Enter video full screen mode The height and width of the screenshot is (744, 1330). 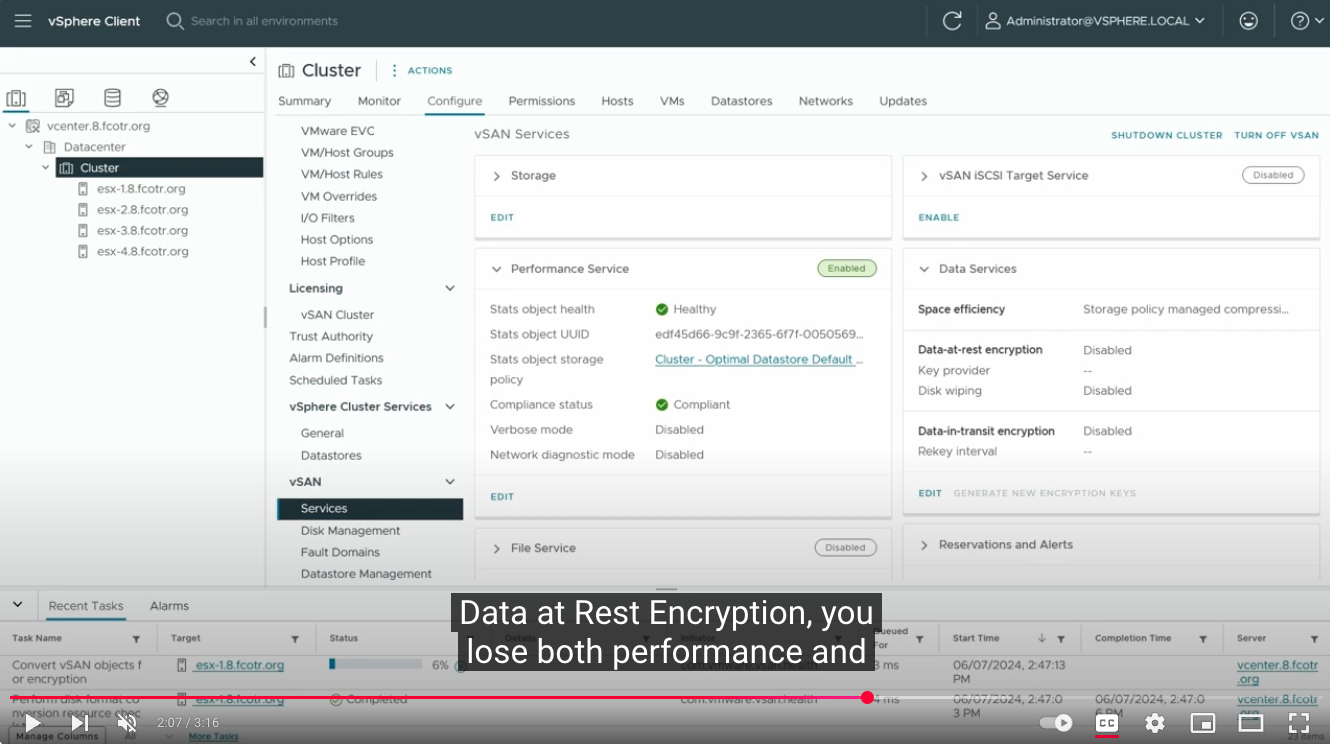pos(1299,723)
